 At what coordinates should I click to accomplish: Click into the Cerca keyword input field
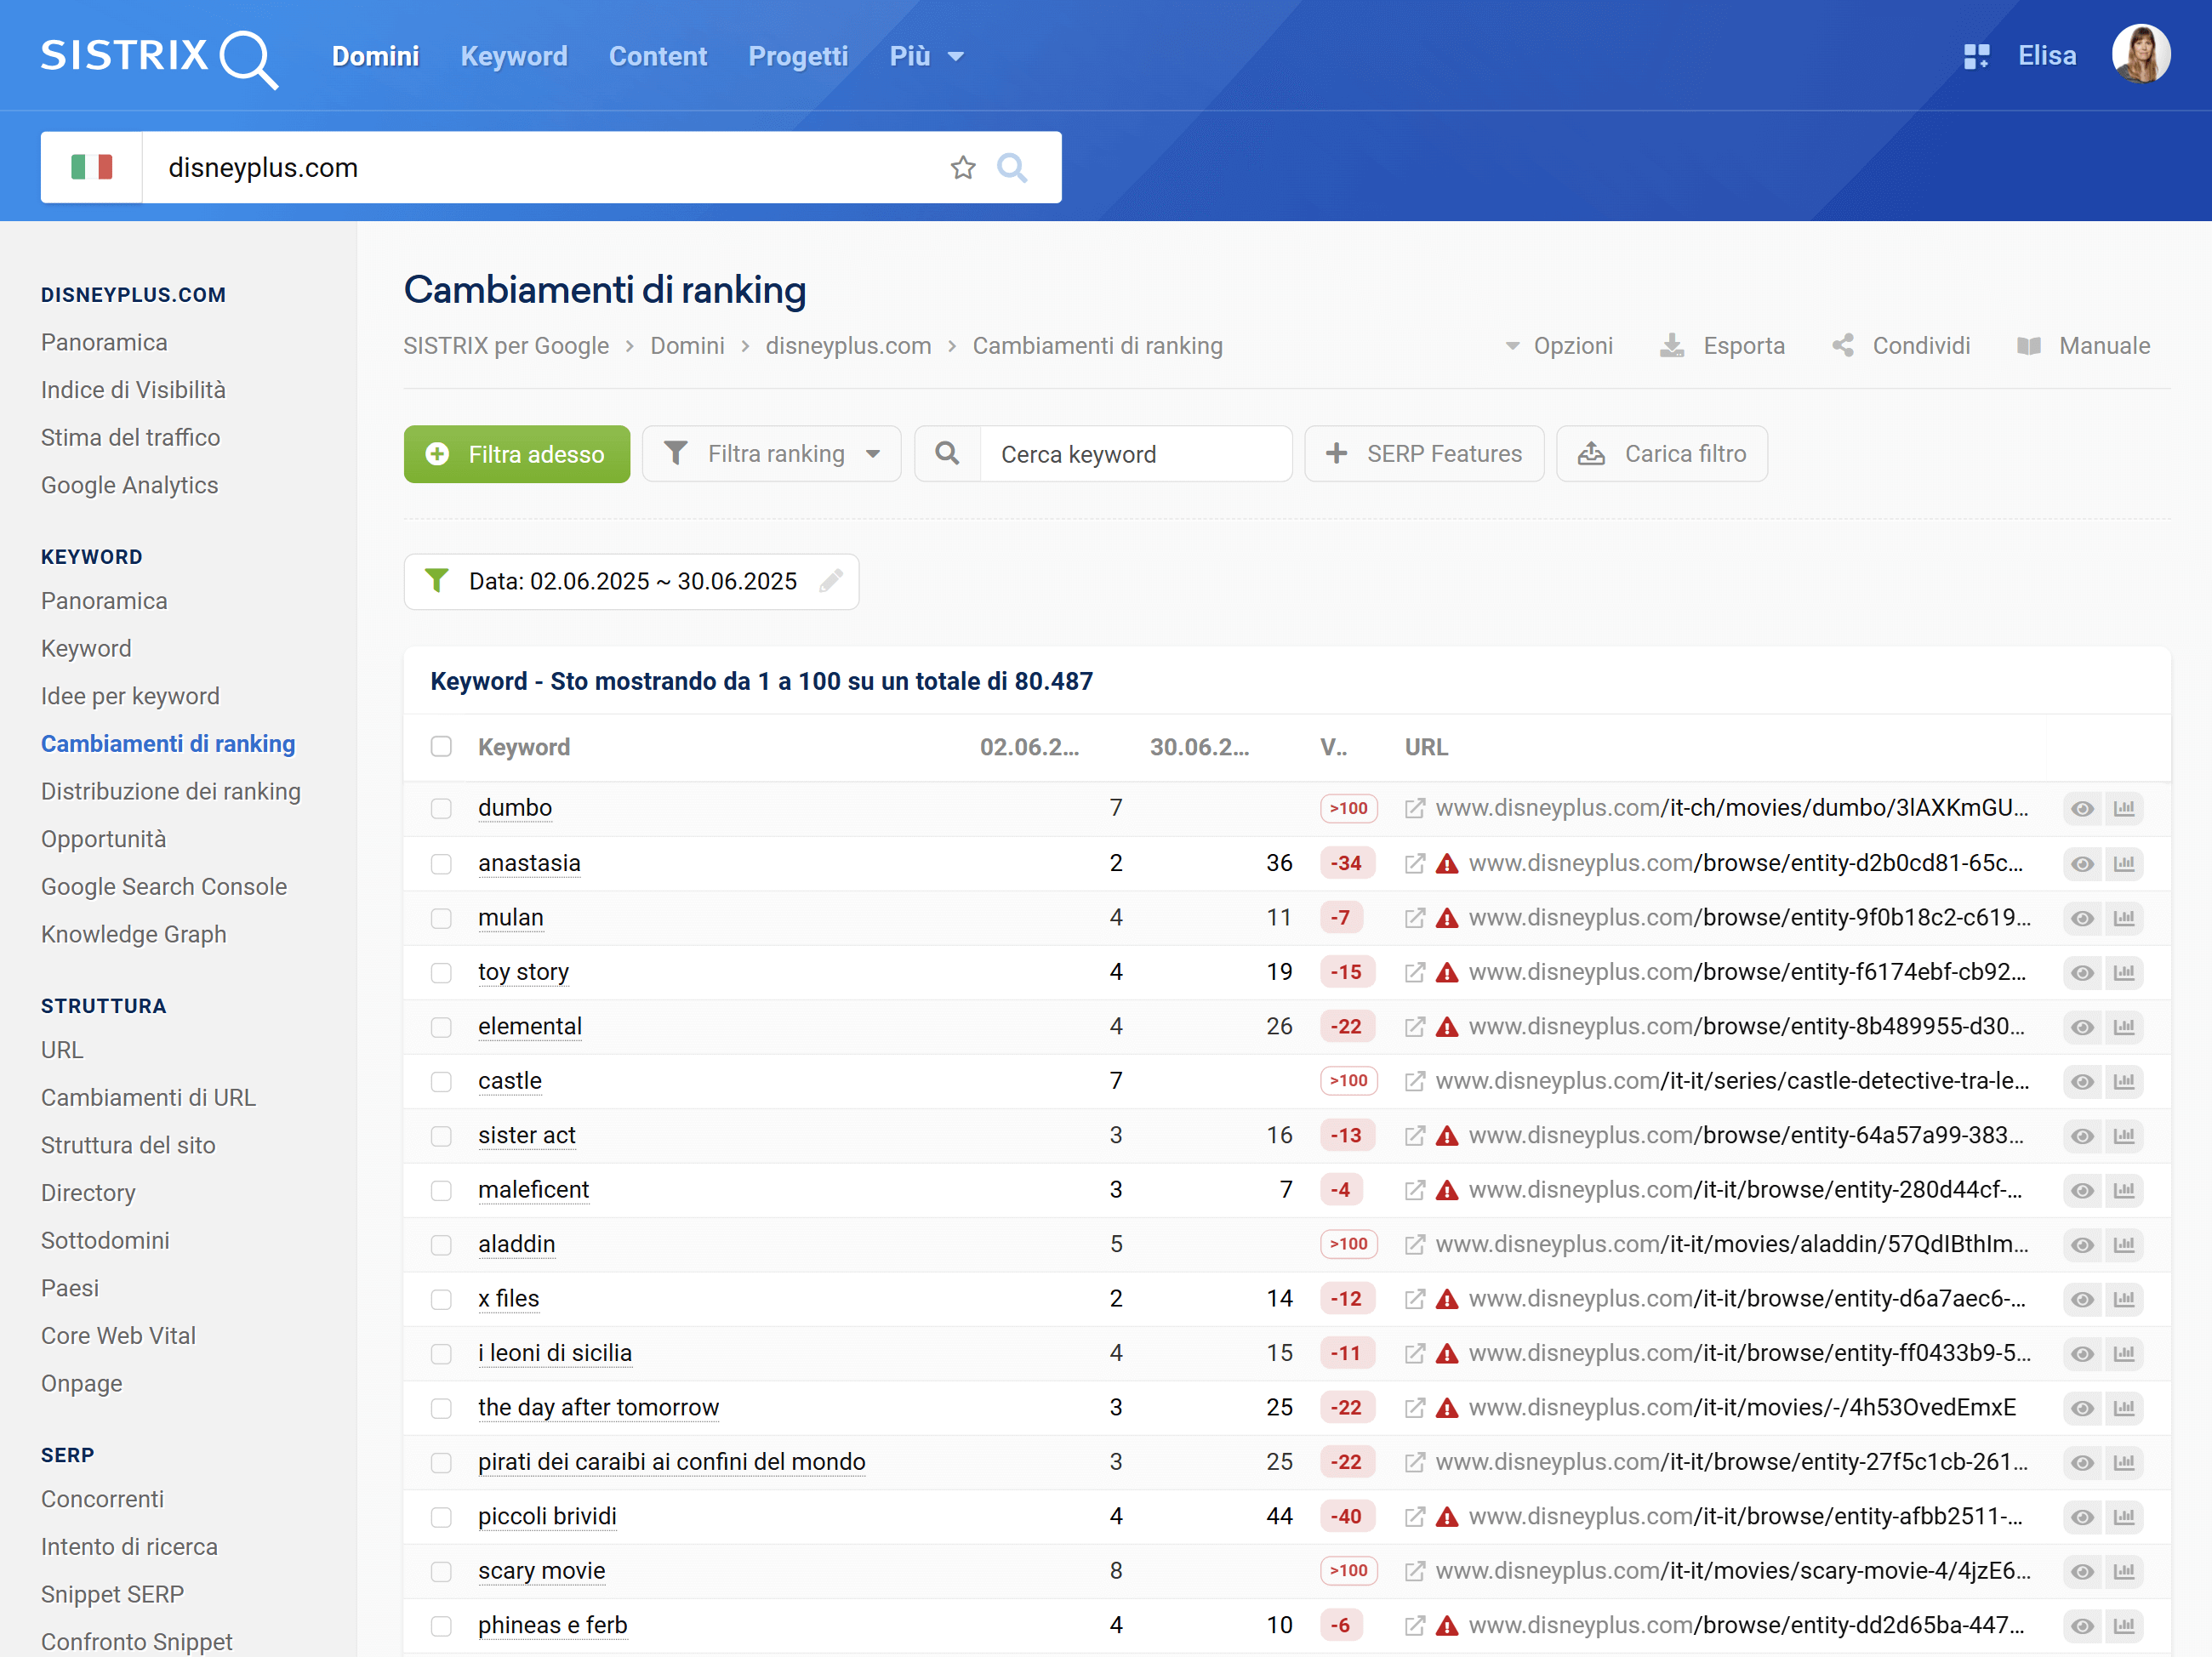point(1135,454)
